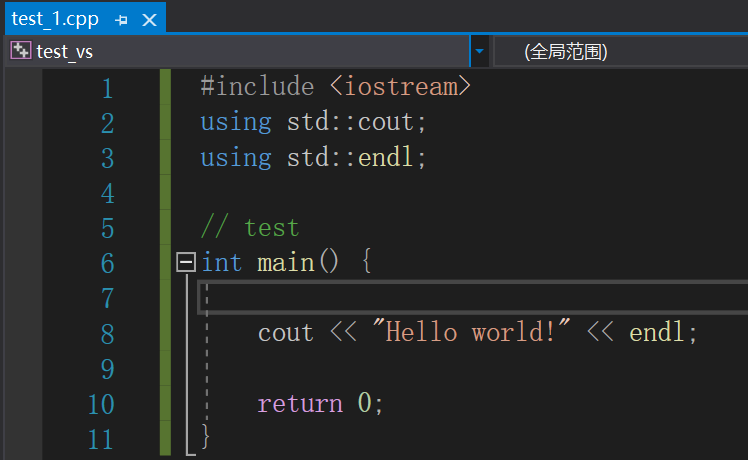
Task: Open the (全局范围) scope combo box
Action: (620, 52)
